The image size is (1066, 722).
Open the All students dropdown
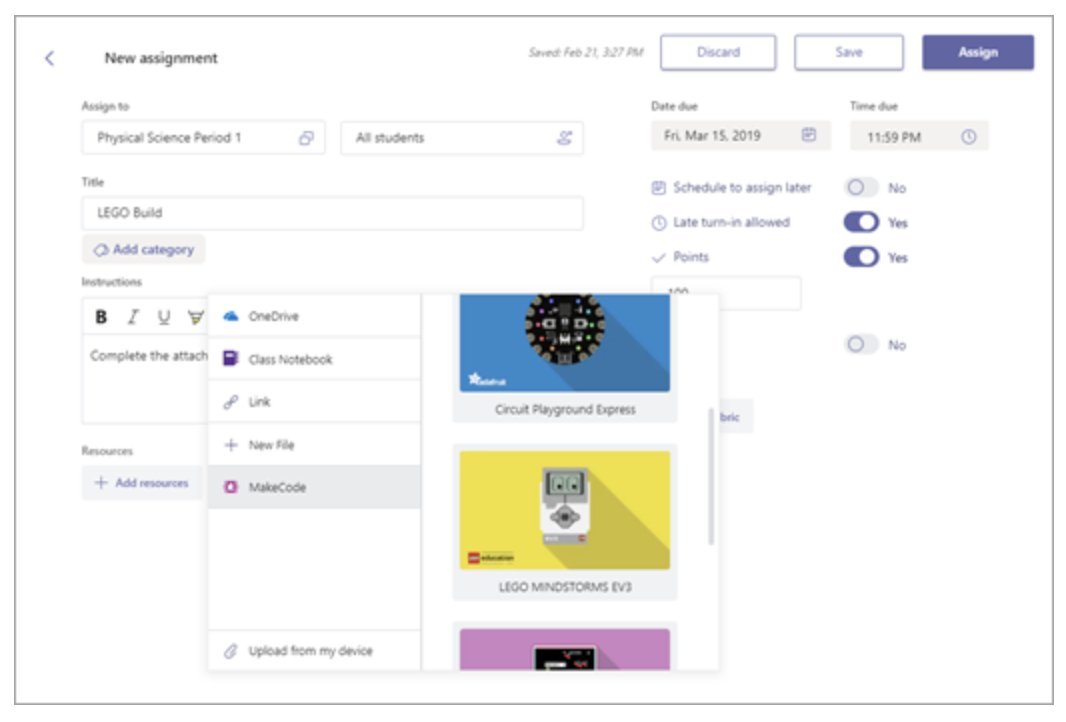(x=462, y=138)
